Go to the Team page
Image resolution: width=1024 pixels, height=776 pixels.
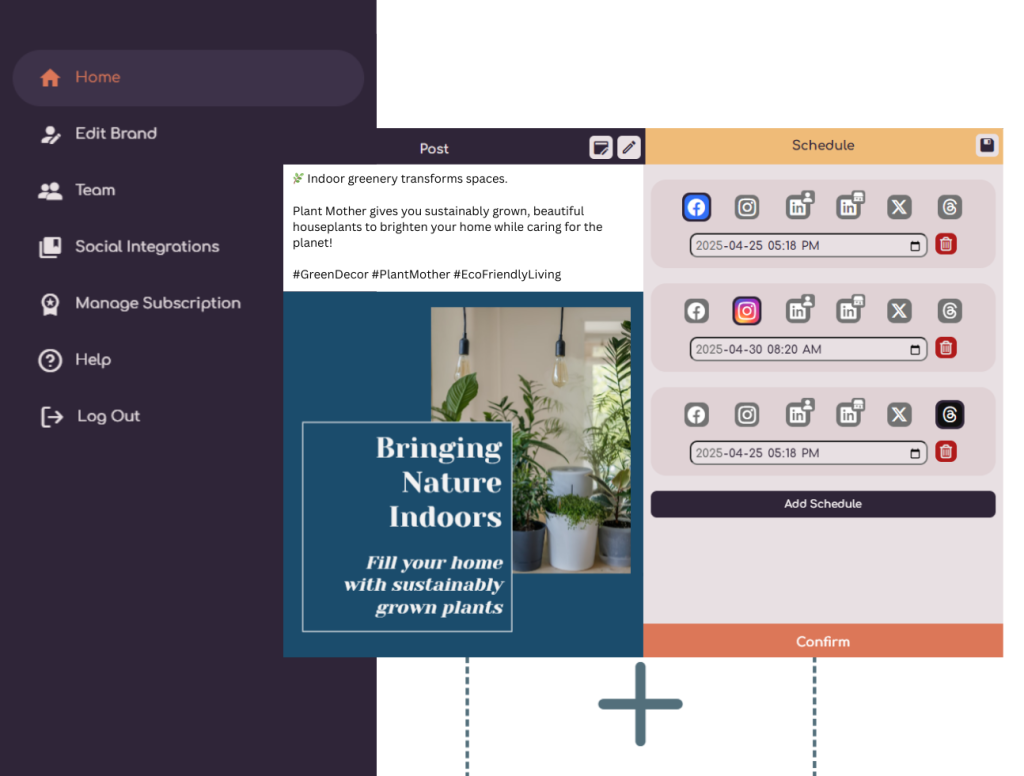click(95, 190)
